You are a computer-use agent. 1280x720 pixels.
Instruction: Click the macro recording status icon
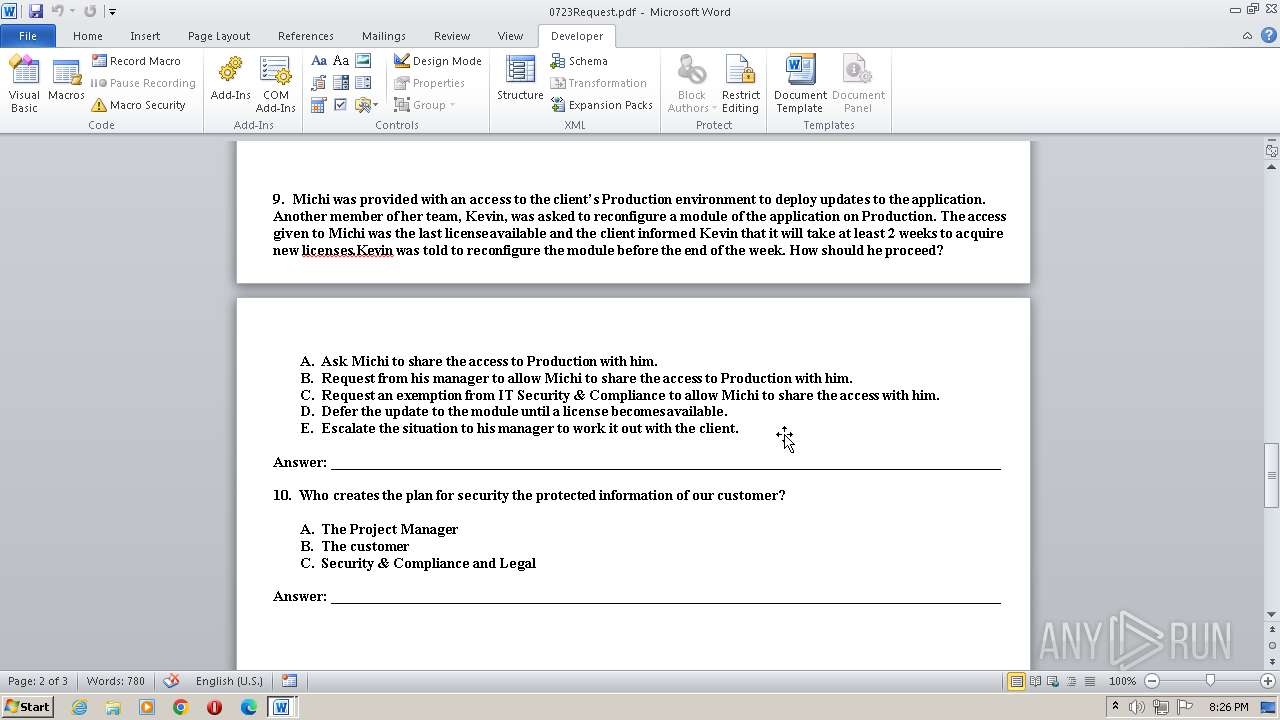coord(289,681)
